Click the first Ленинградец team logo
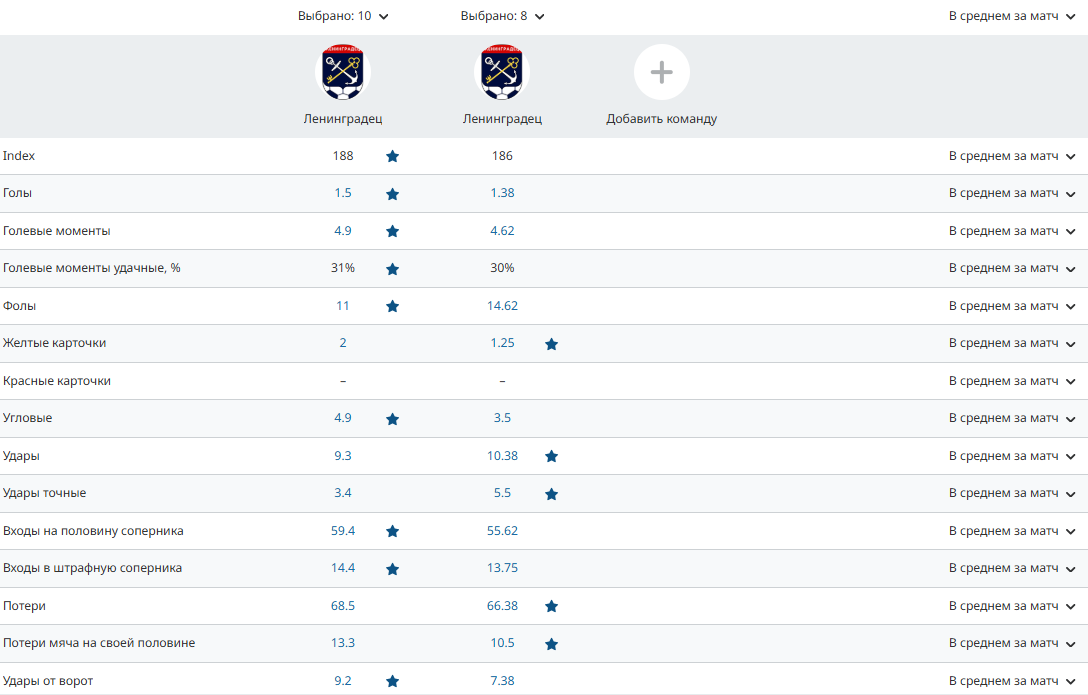 point(343,72)
